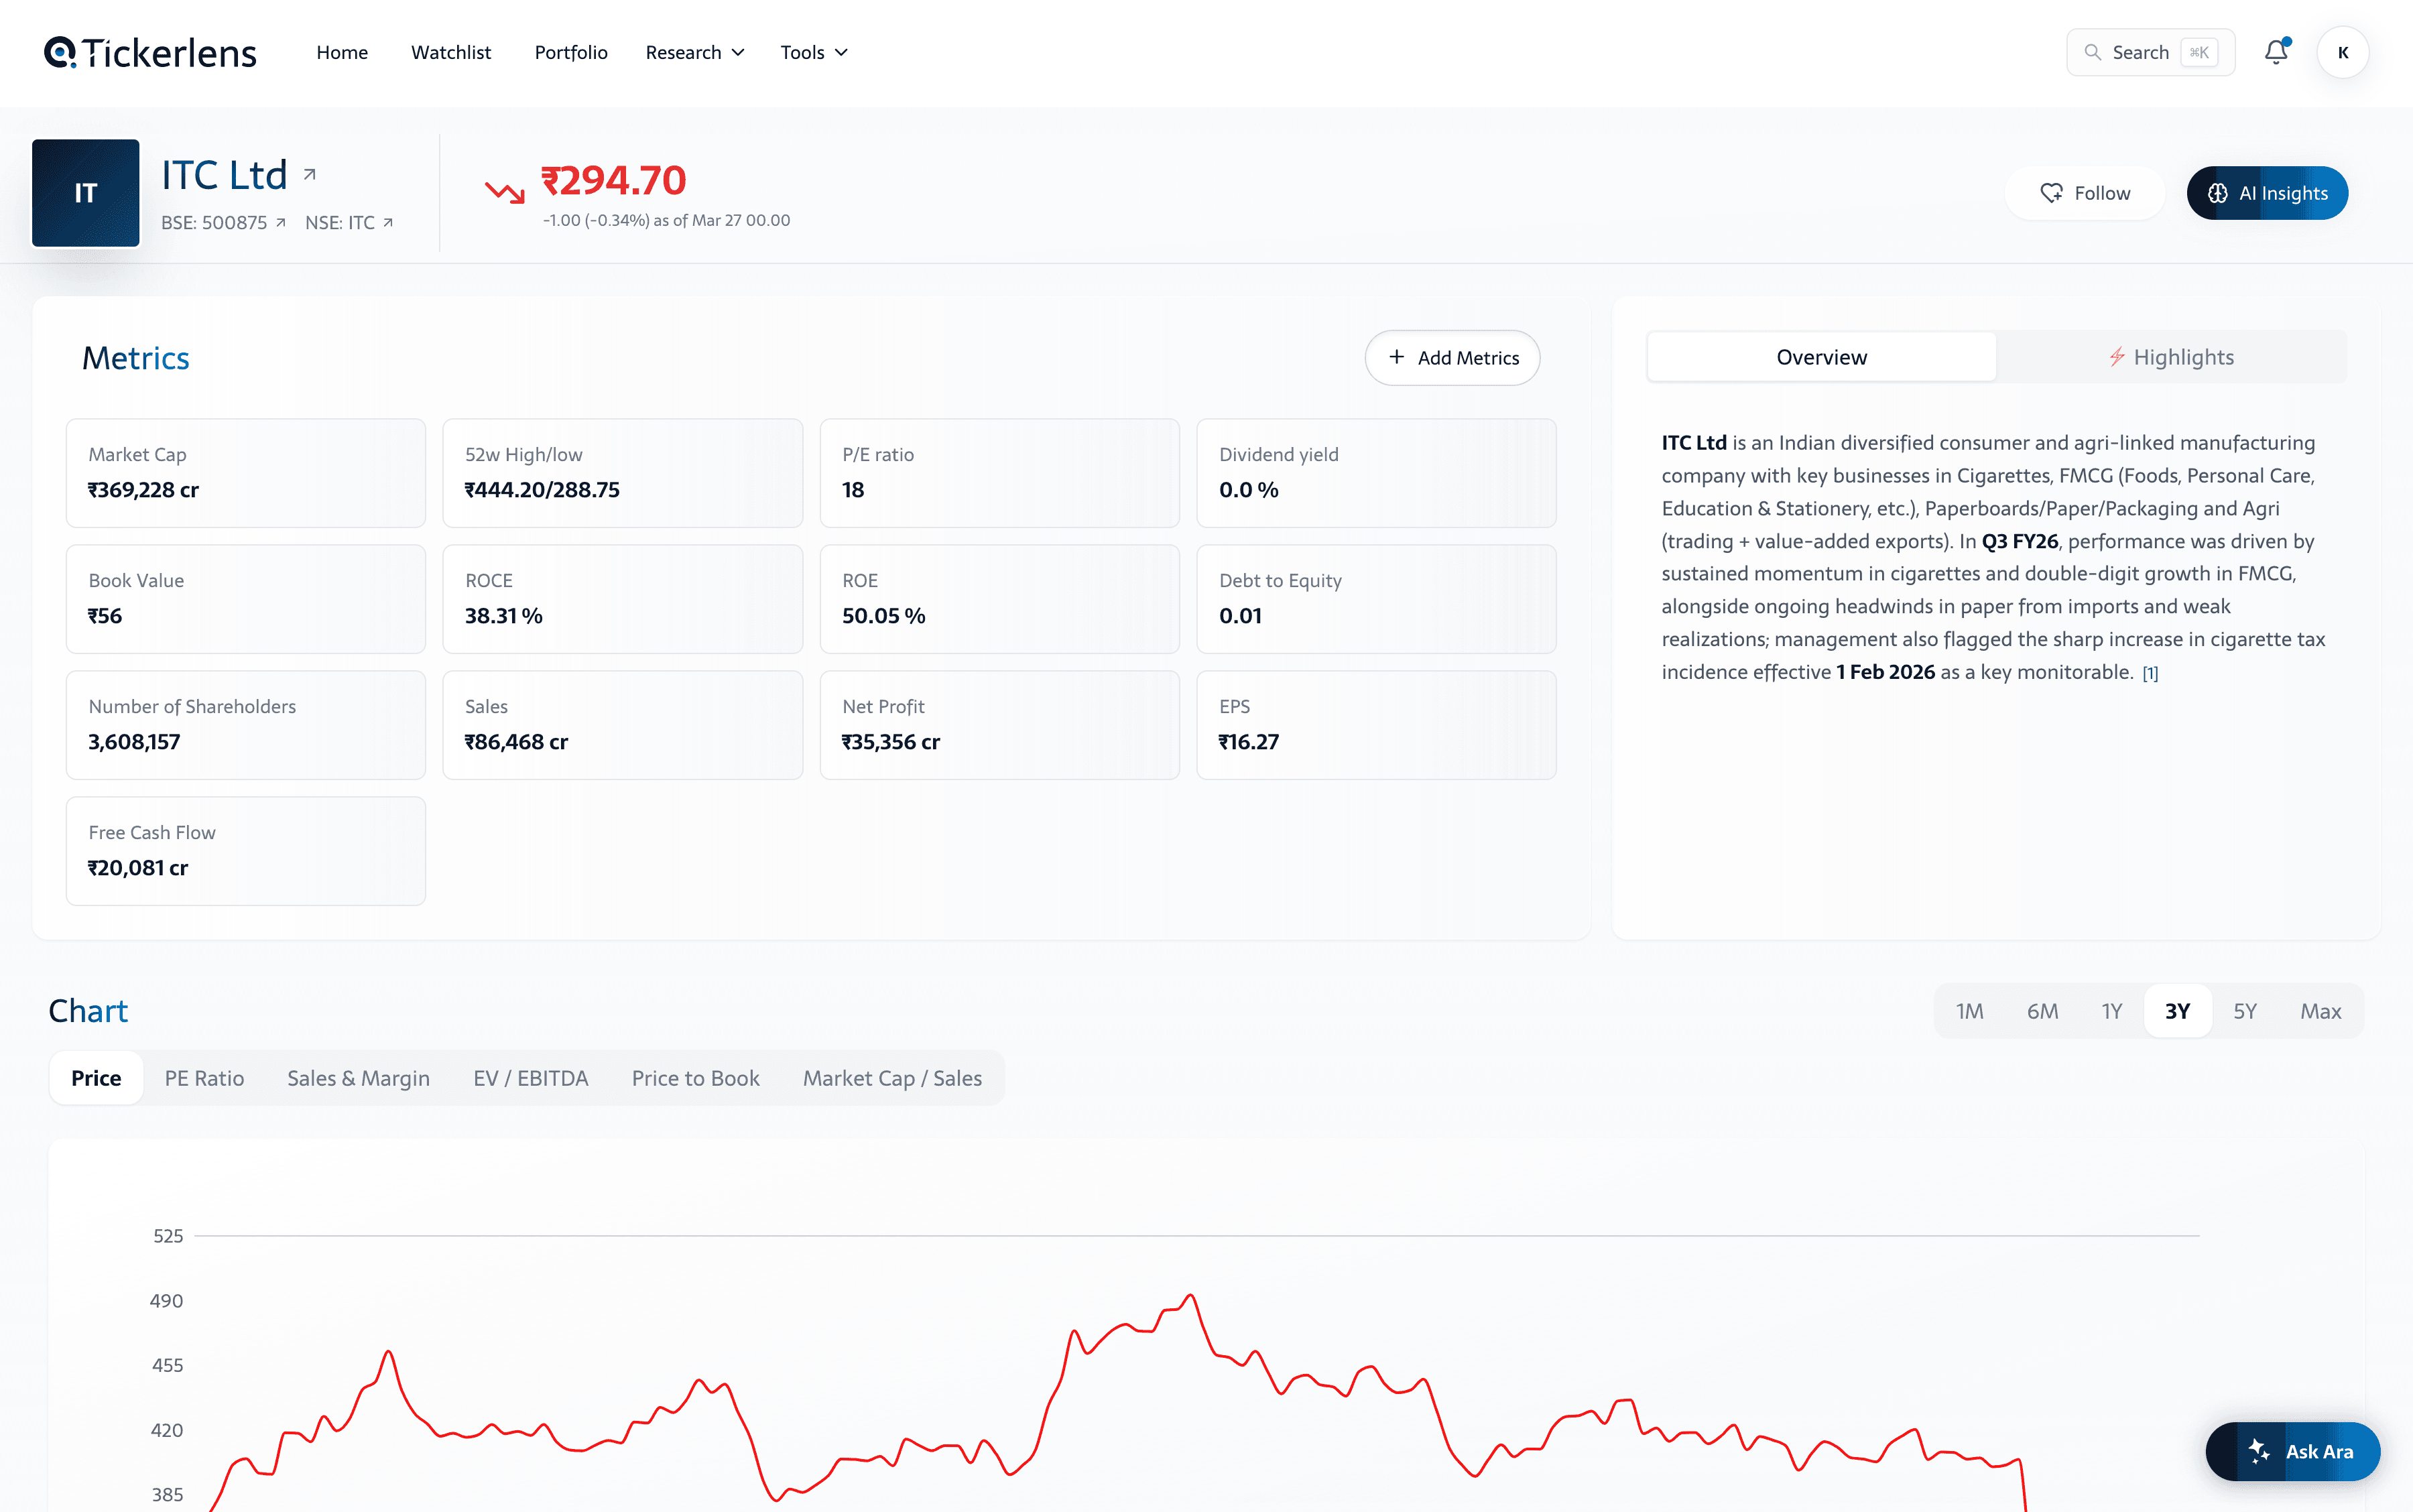Switch chart range to 5Y
The width and height of the screenshot is (2413, 1512).
coord(2245,1011)
